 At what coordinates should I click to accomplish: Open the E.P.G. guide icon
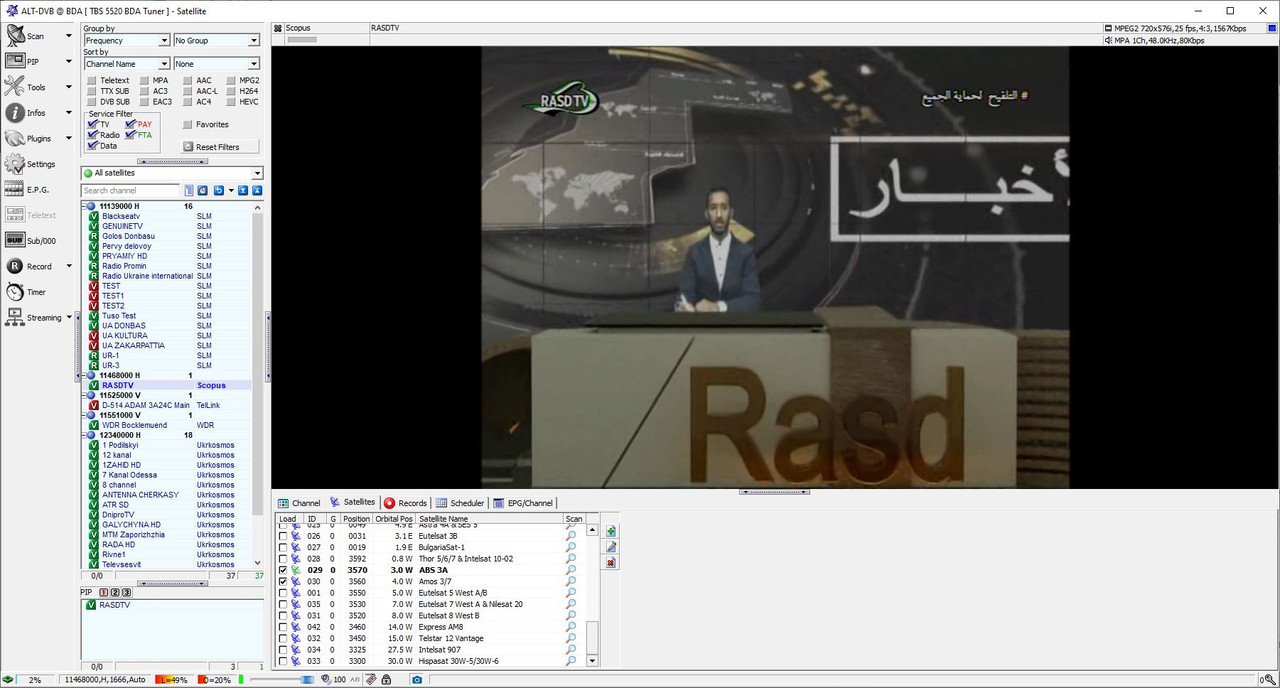point(15,189)
